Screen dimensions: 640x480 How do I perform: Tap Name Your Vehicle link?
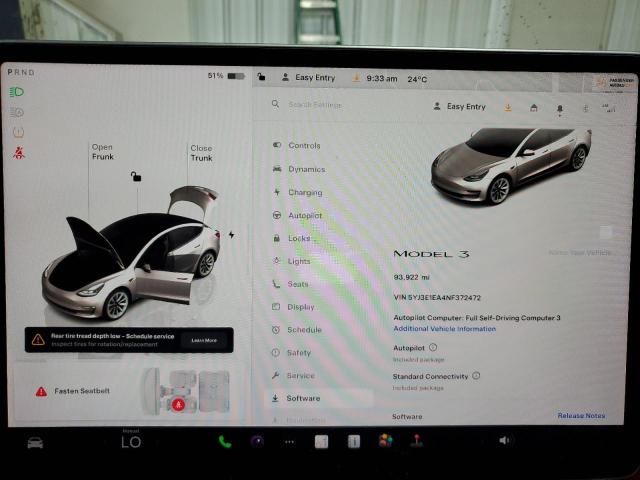(580, 253)
